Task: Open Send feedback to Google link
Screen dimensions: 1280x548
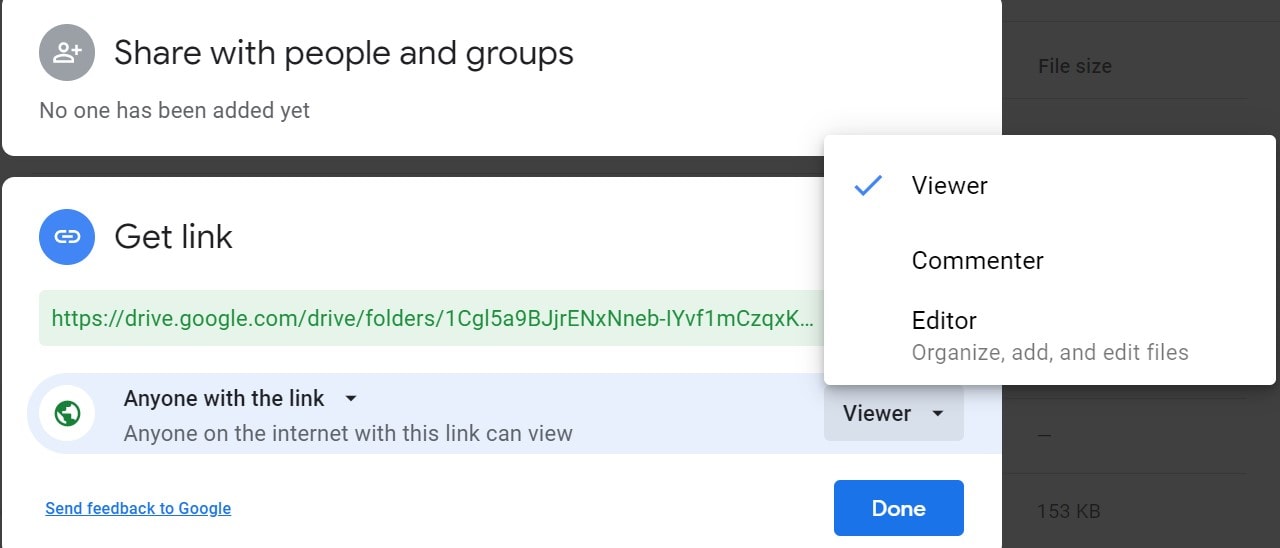Action: [x=138, y=508]
